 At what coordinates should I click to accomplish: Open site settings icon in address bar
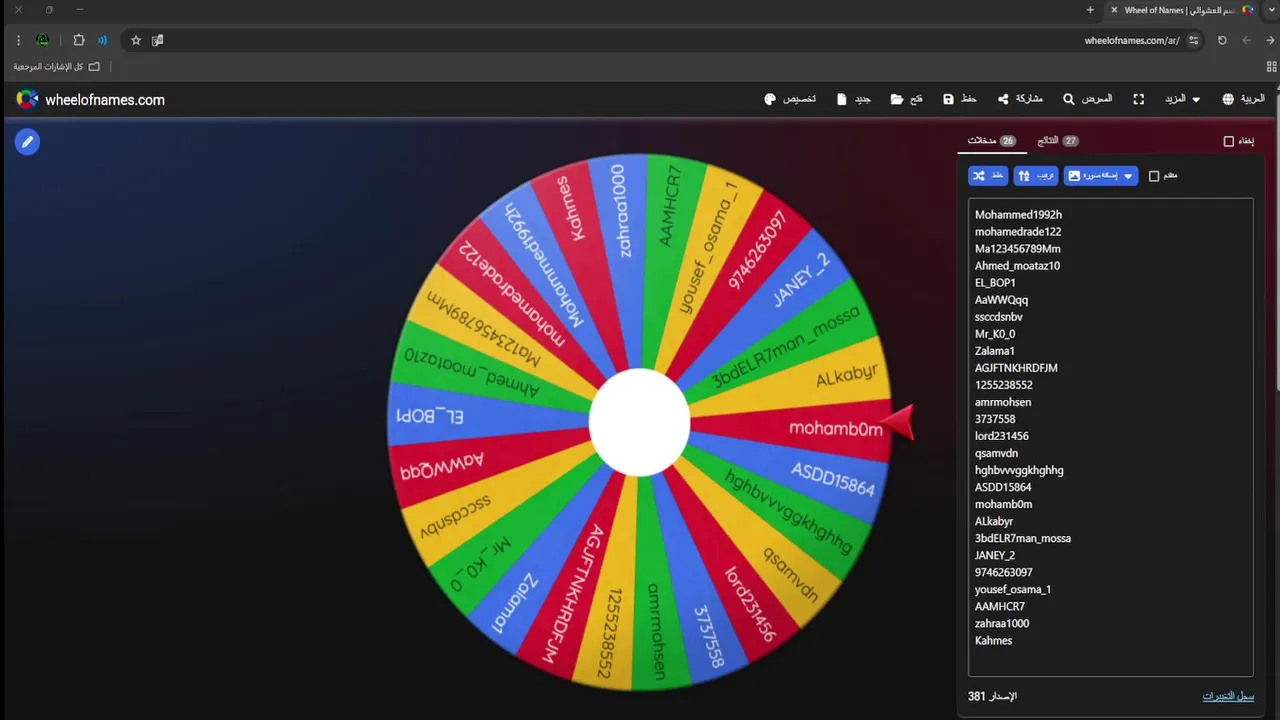point(1193,41)
